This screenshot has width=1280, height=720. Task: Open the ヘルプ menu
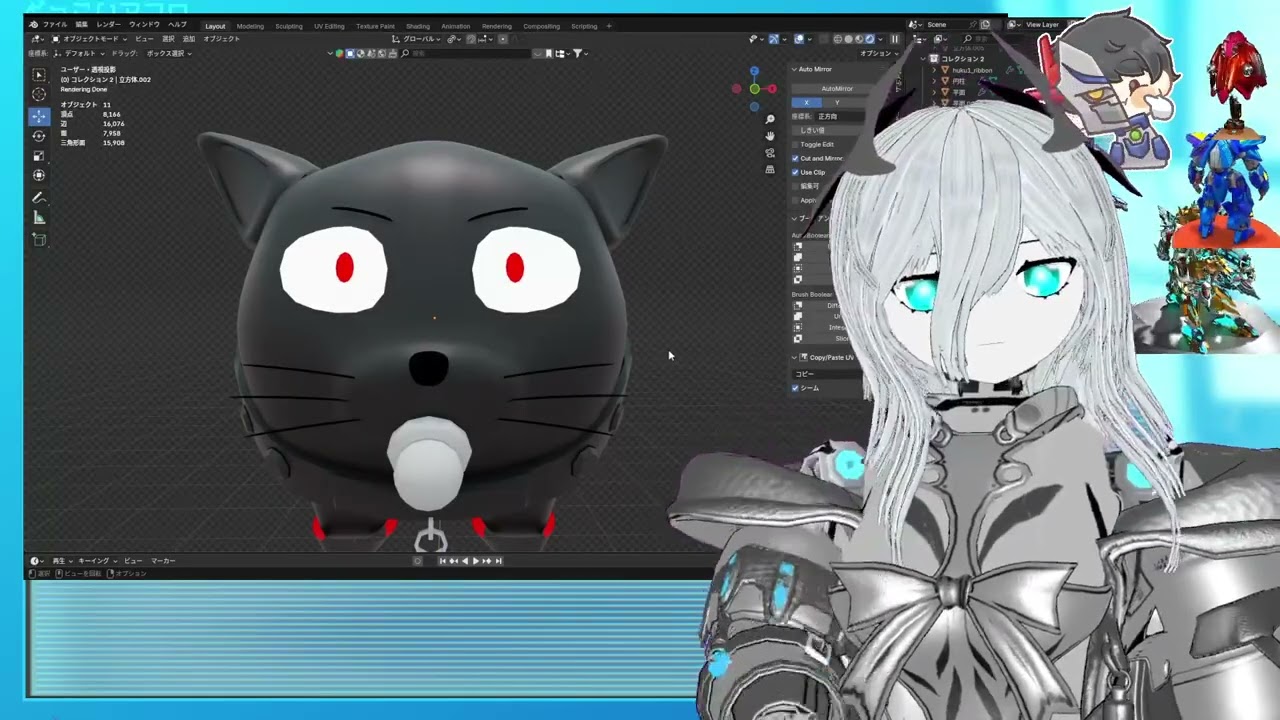pyautogui.click(x=177, y=25)
